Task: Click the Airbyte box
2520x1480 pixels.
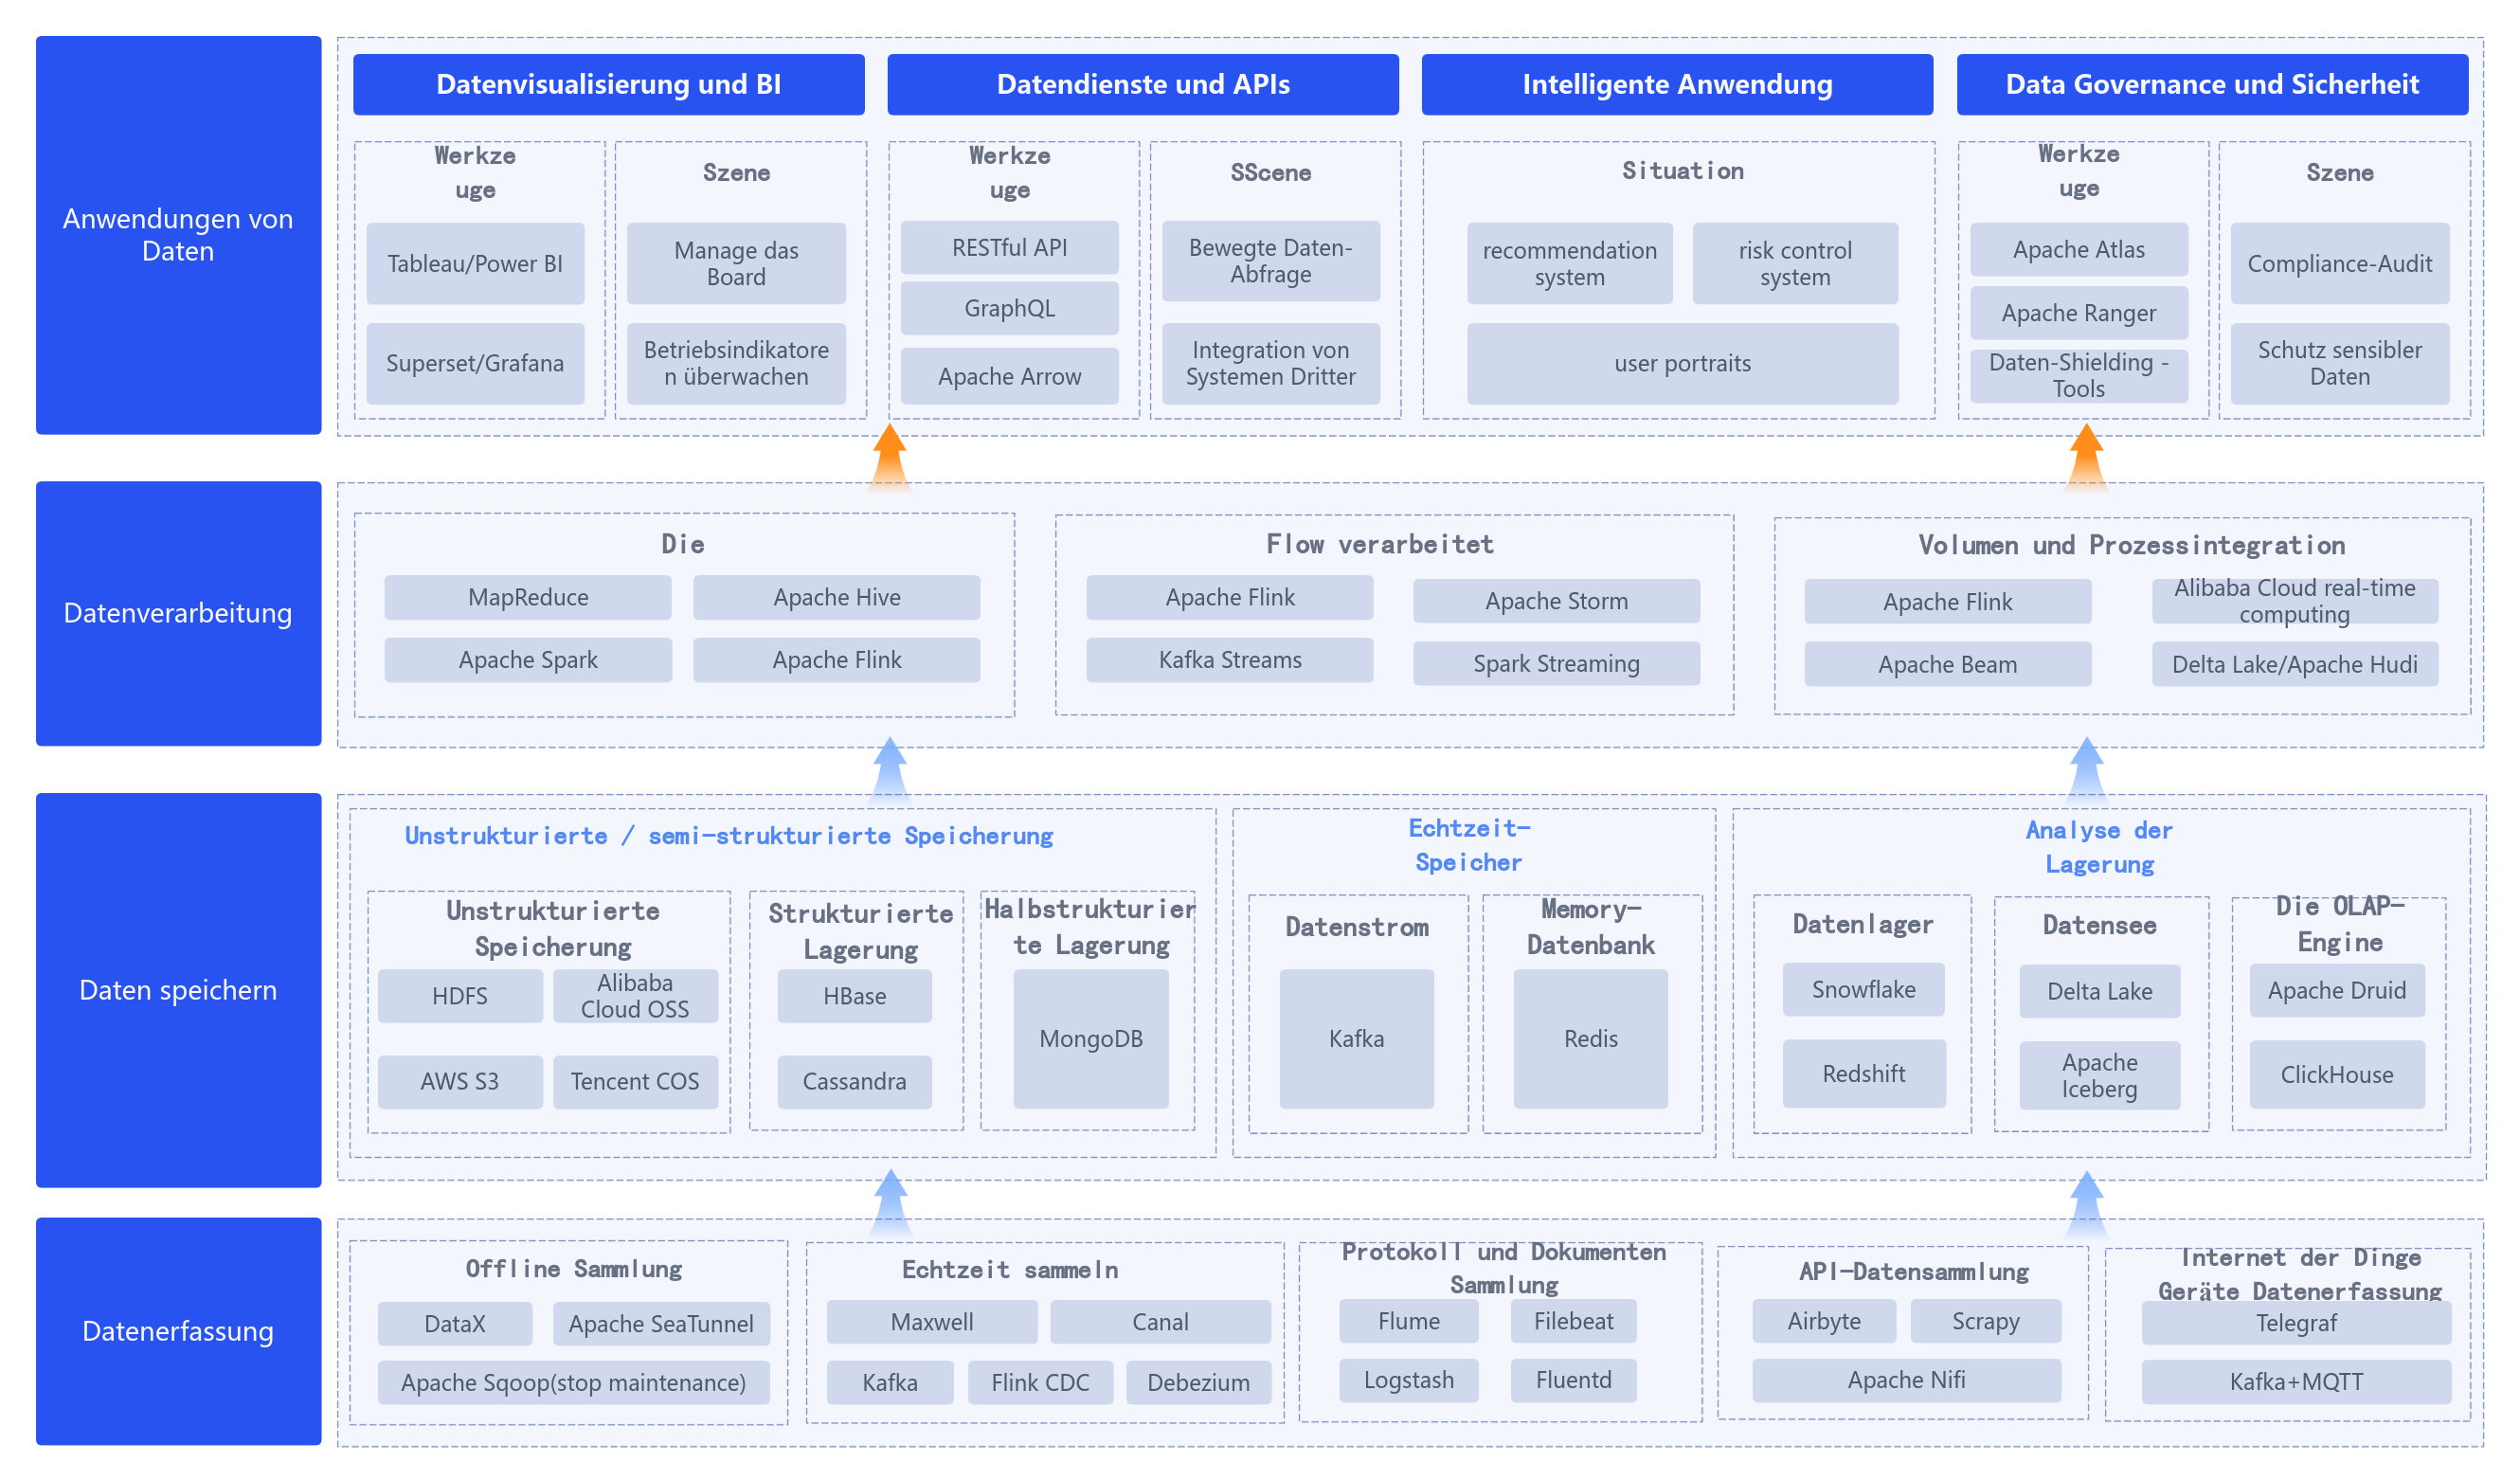Action: [x=1823, y=1321]
